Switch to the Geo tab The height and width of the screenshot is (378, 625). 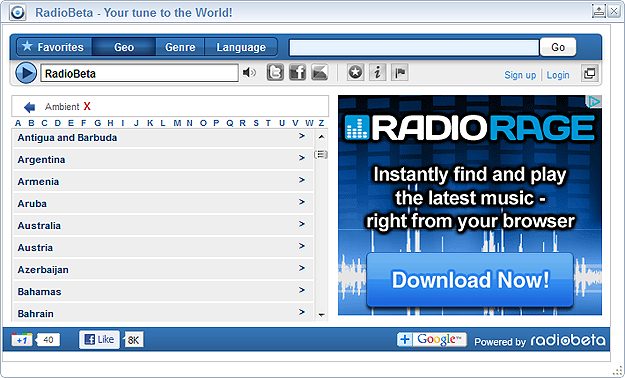click(124, 47)
